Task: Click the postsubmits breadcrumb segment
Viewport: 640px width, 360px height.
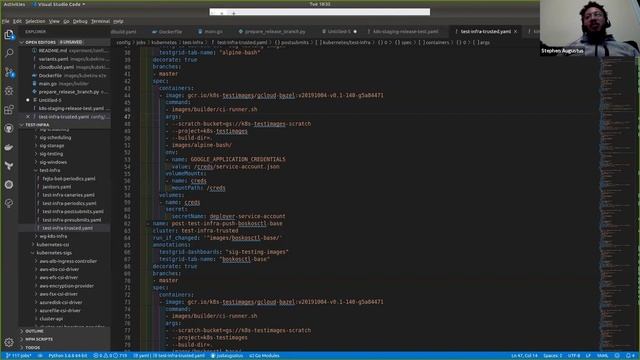Action: pyautogui.click(x=292, y=42)
